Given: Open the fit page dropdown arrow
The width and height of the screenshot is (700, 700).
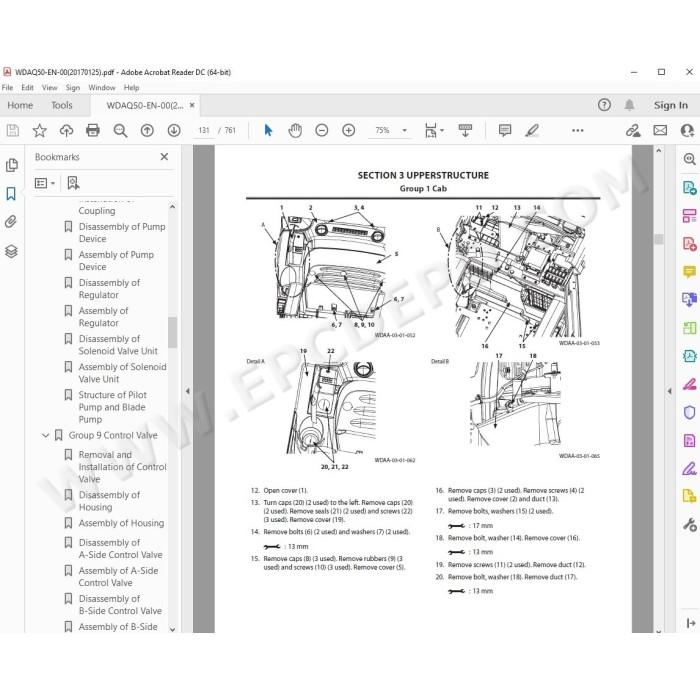Looking at the screenshot, I should click(x=442, y=130).
